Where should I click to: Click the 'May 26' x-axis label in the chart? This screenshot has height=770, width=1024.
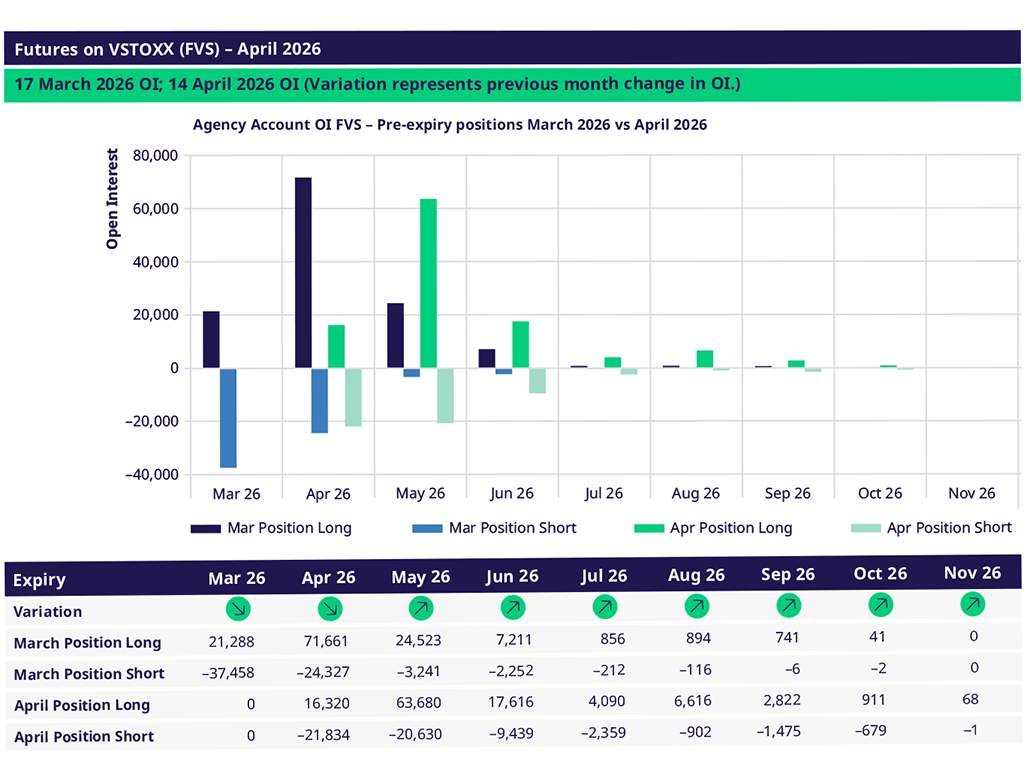click(421, 494)
